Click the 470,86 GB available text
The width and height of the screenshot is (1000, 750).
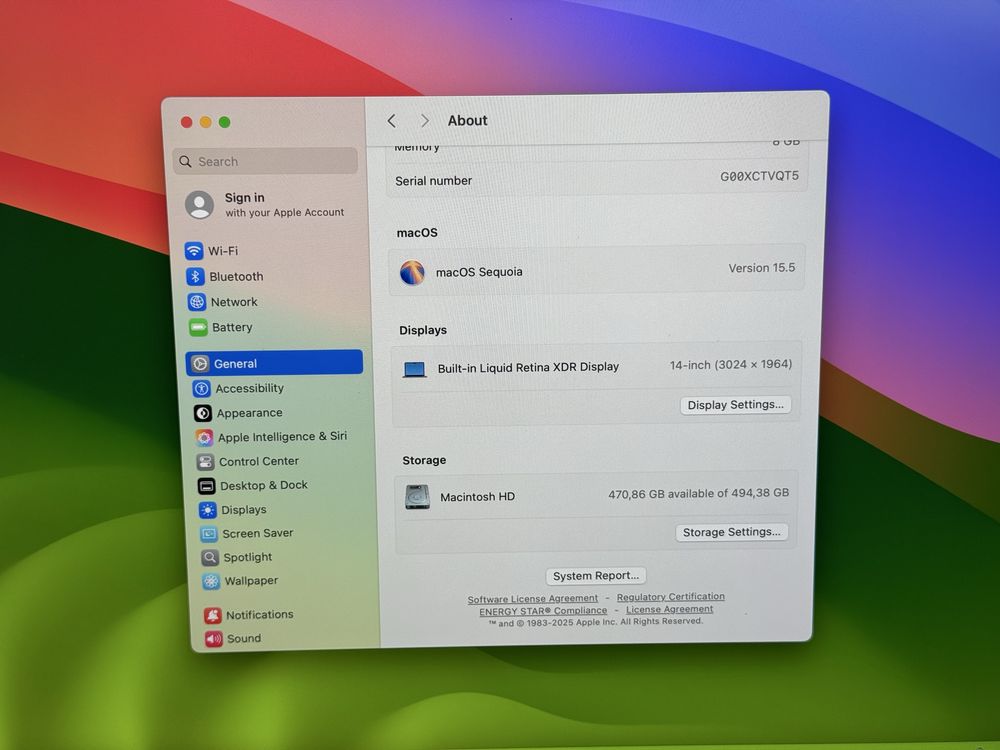pyautogui.click(x=698, y=494)
